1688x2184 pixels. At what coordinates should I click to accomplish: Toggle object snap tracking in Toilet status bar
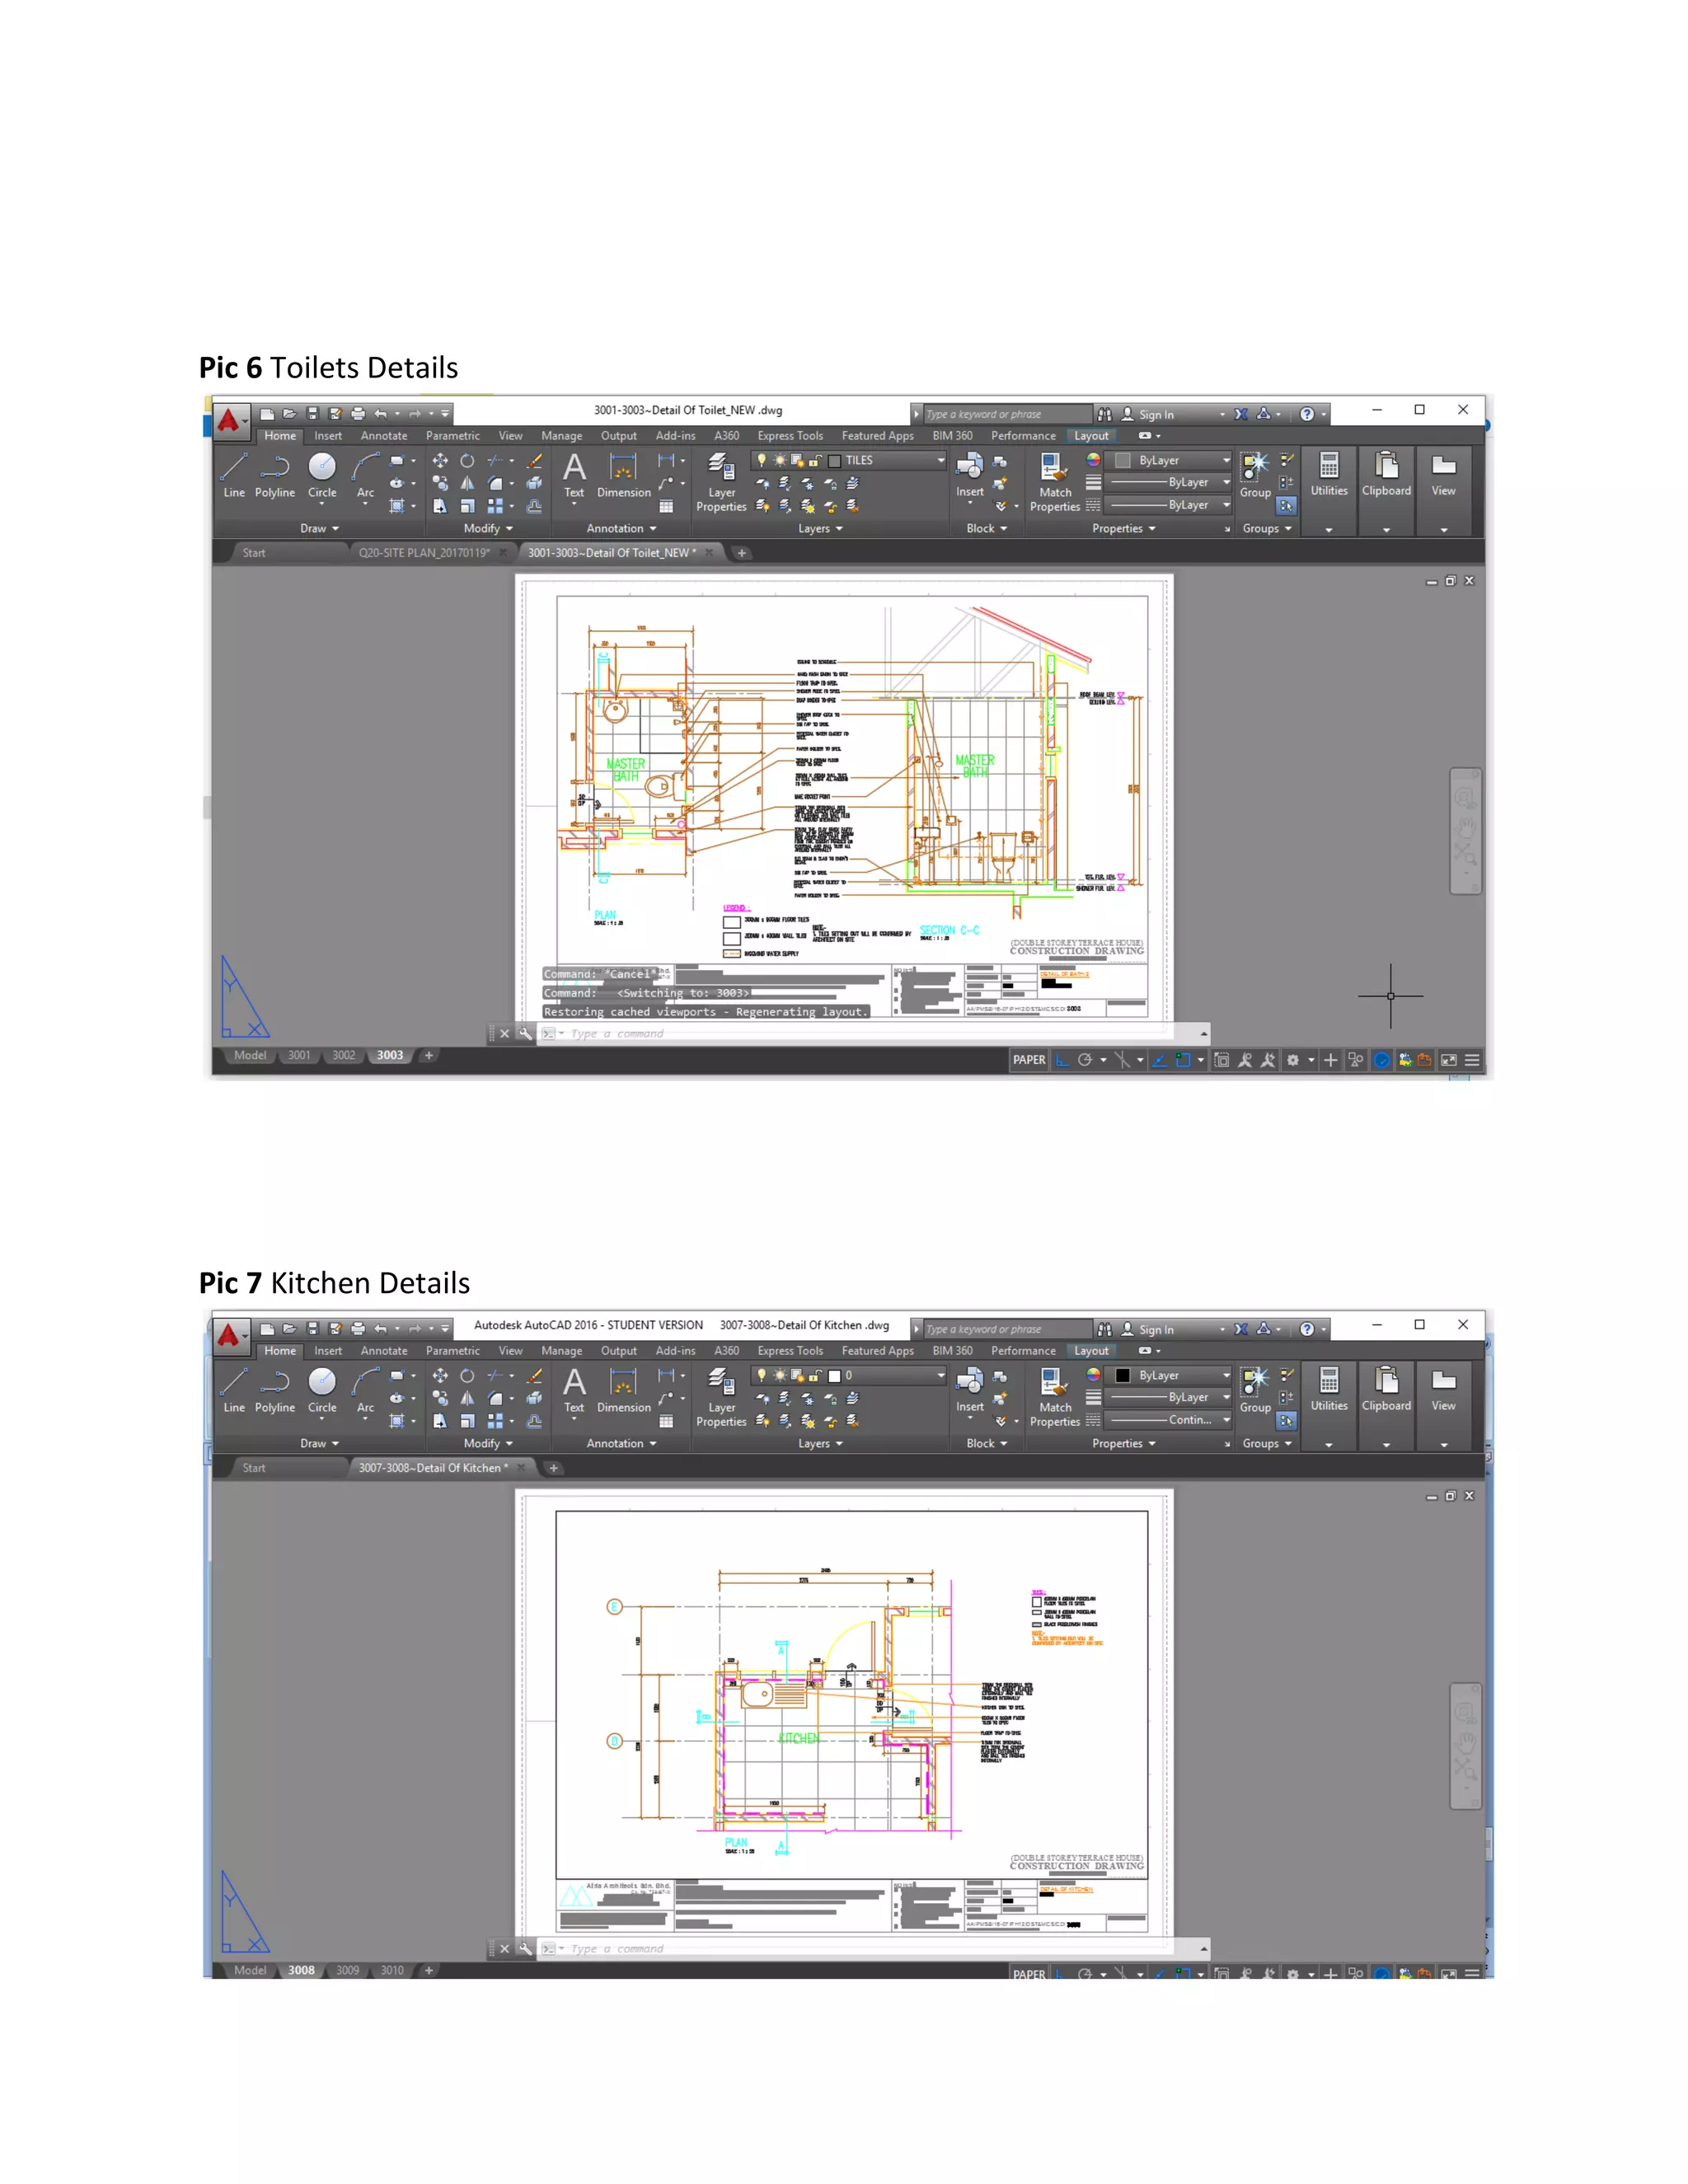pyautogui.click(x=1159, y=1060)
